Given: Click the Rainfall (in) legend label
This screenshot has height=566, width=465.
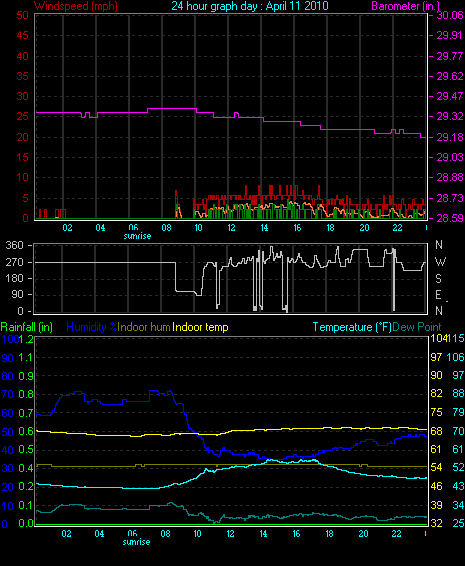Looking at the screenshot, I should [x=27, y=327].
